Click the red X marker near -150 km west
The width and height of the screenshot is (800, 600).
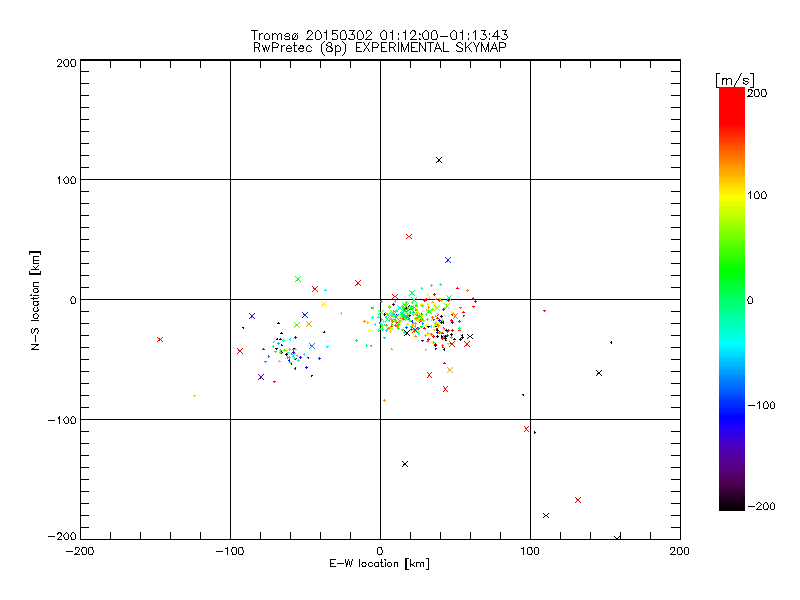pyautogui.click(x=160, y=339)
